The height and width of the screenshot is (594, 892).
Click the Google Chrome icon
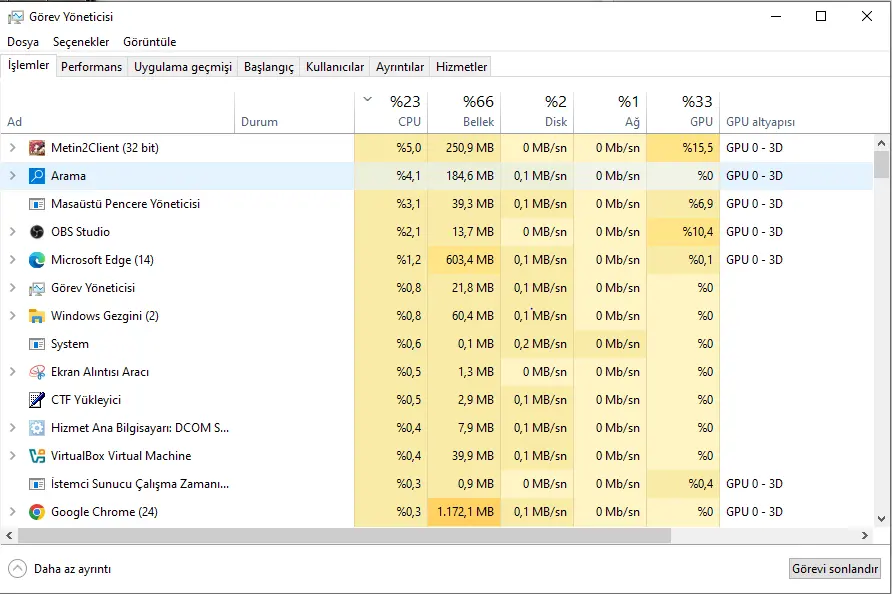36,512
